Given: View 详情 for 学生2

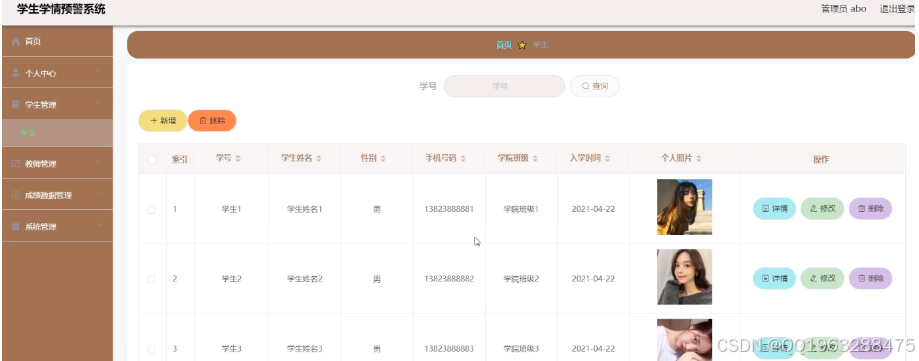Looking at the screenshot, I should [x=774, y=278].
